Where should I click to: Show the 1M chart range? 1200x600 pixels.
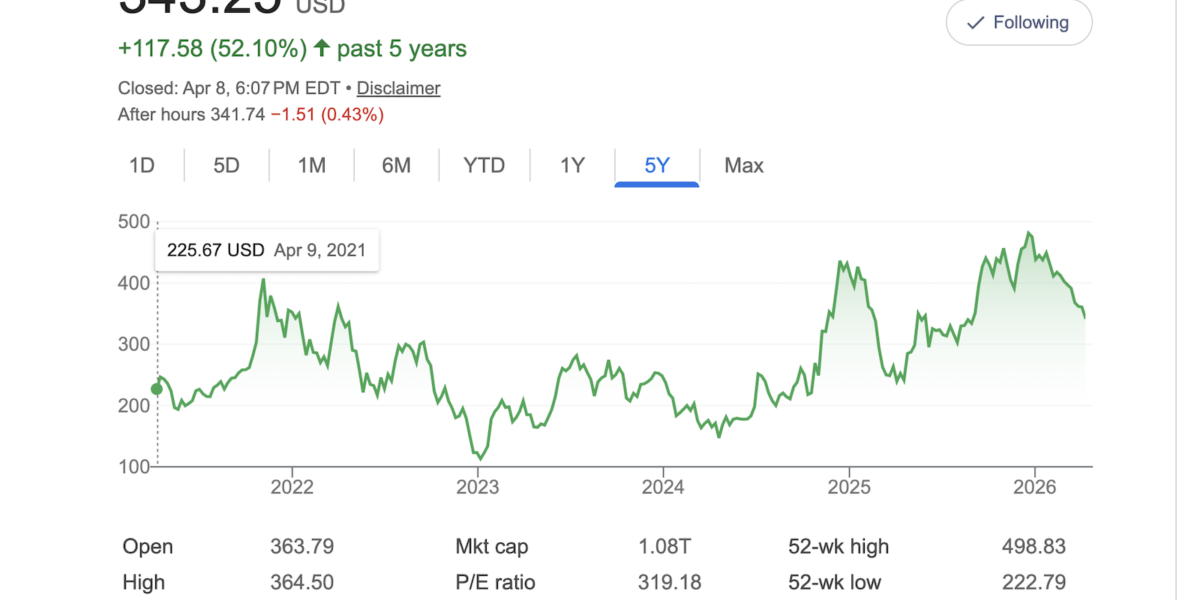(x=312, y=165)
